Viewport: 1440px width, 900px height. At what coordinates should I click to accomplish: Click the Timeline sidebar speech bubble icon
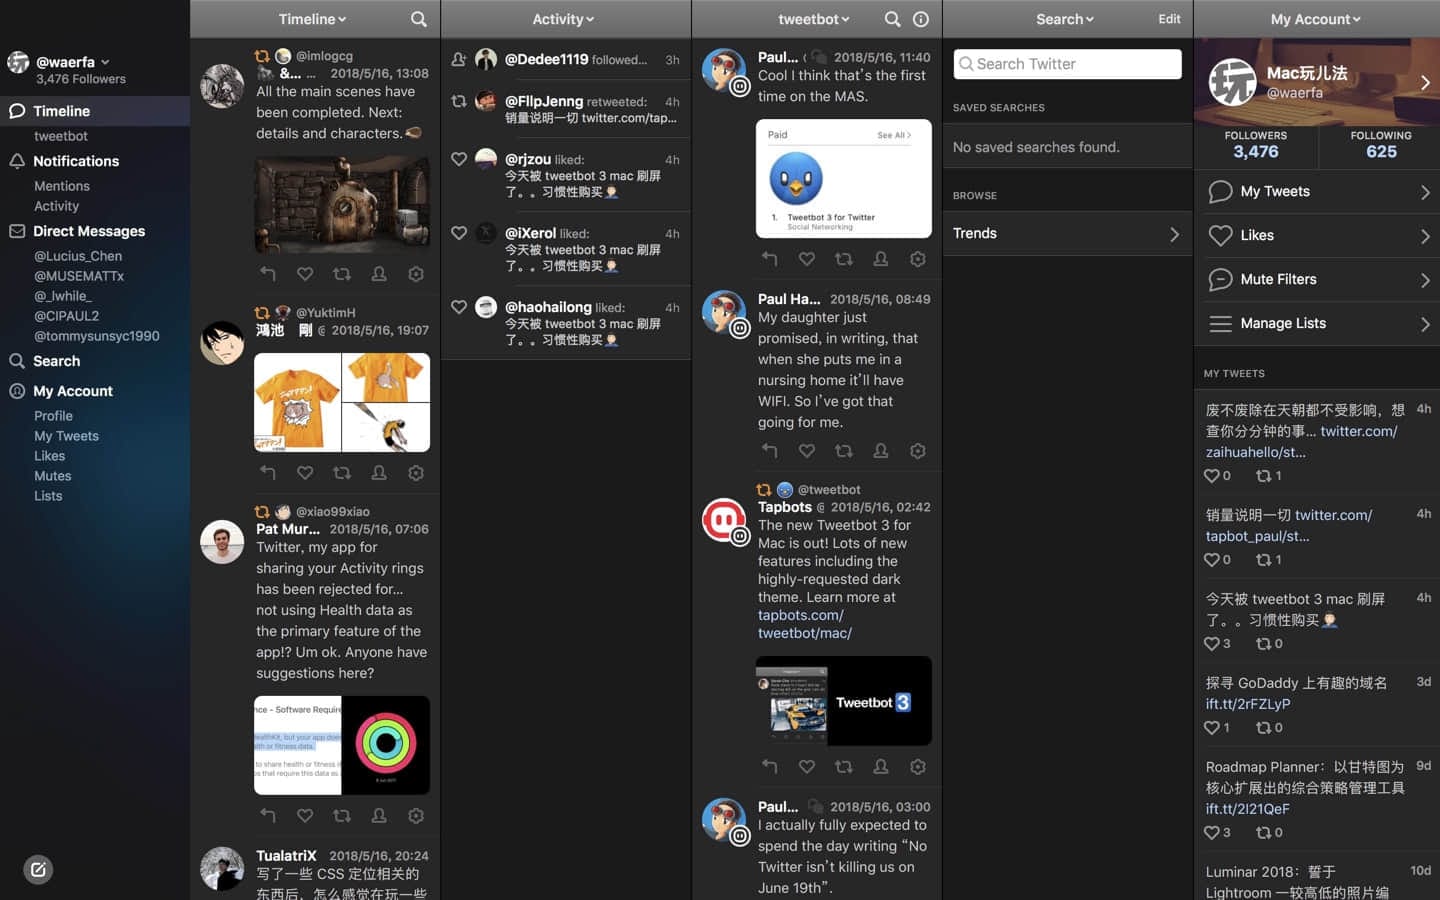pyautogui.click(x=17, y=111)
